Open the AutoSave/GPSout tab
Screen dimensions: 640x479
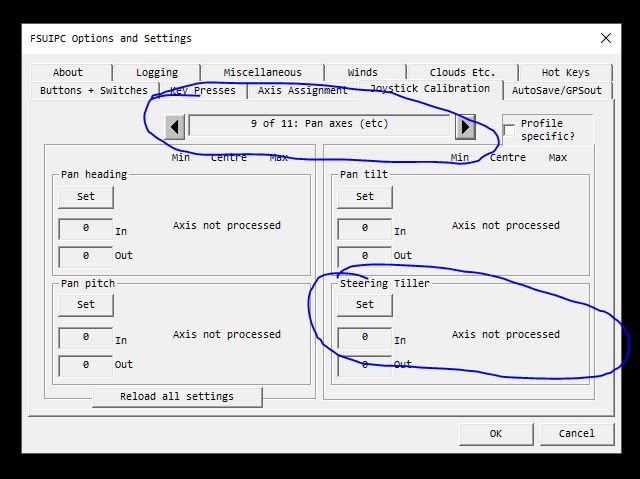[x=557, y=90]
